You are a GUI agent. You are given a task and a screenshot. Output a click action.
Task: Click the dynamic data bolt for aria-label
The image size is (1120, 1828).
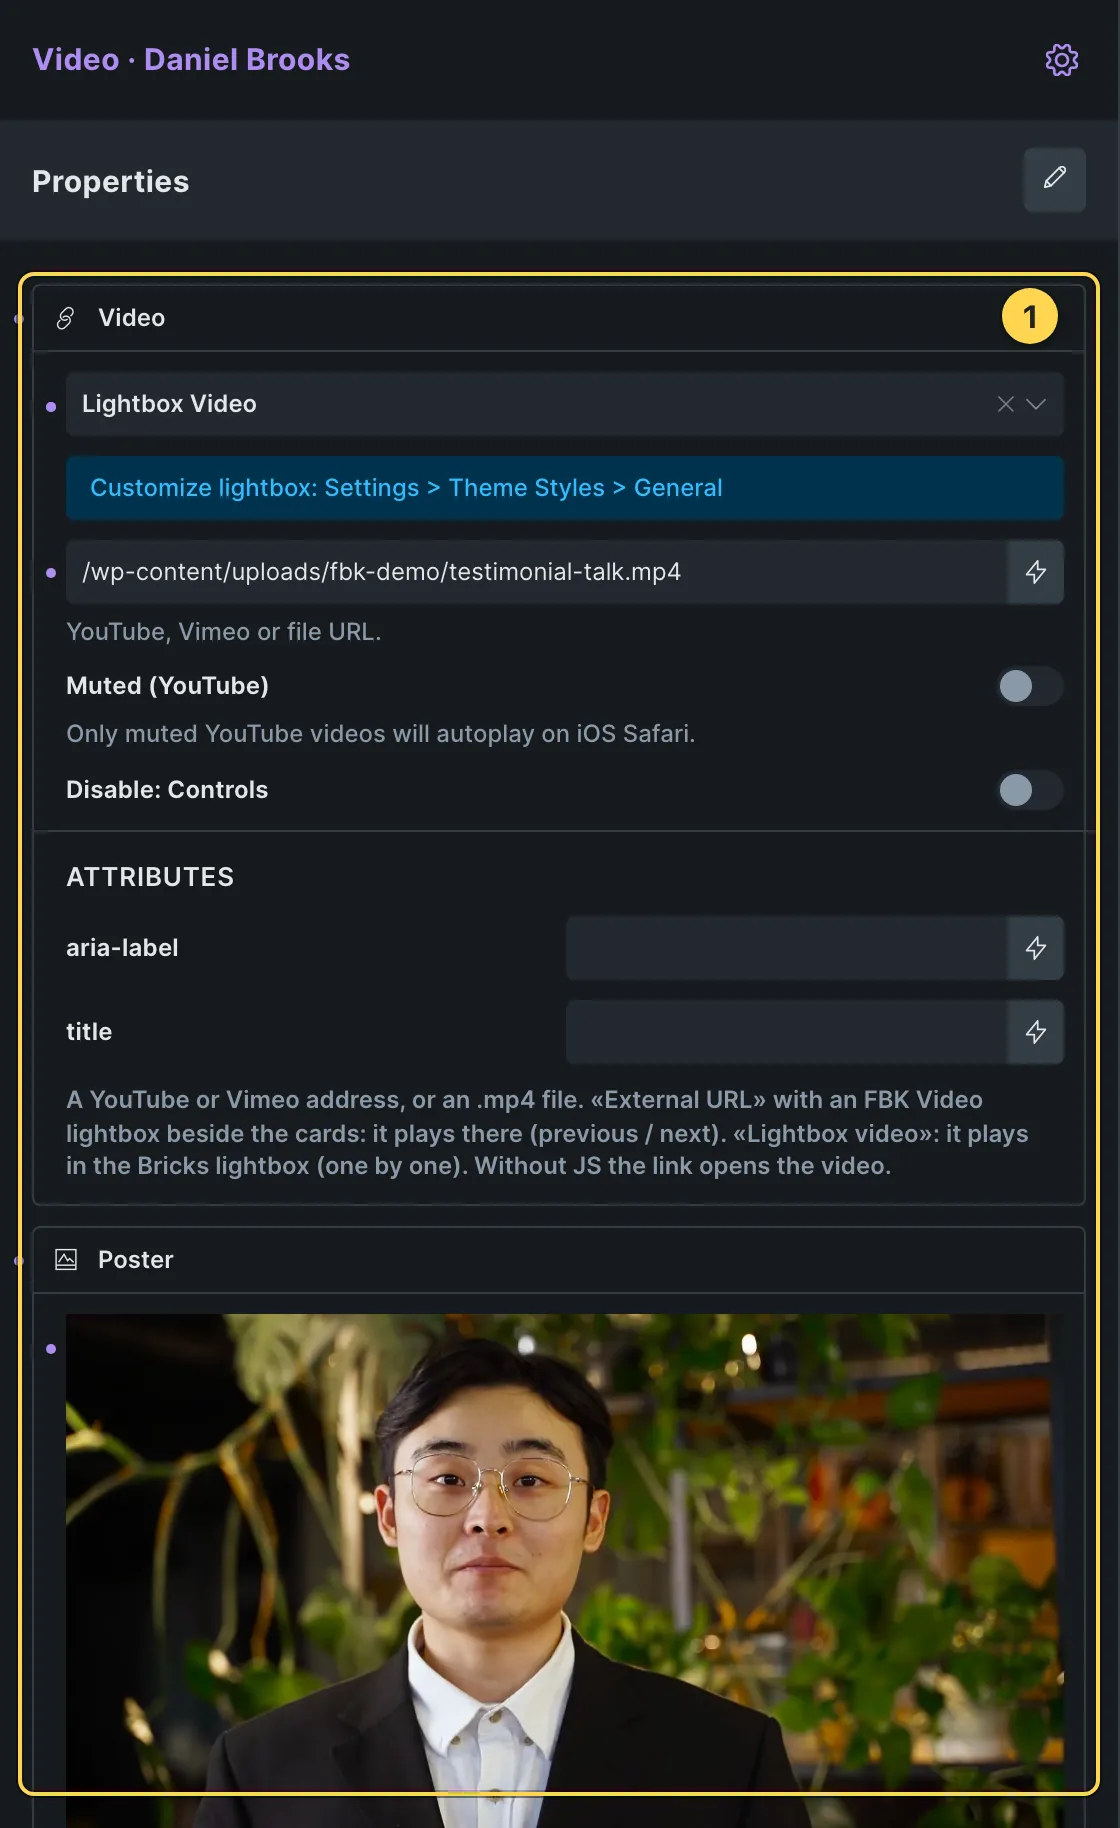(x=1035, y=948)
